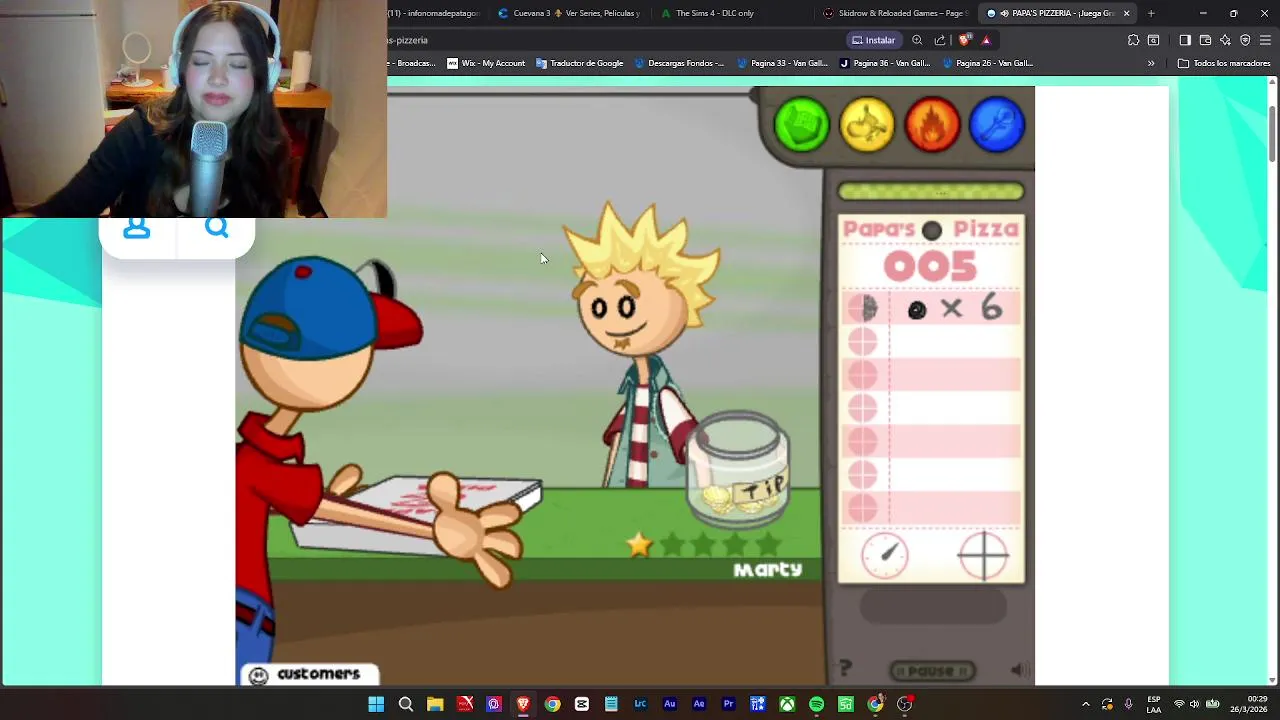Click the gold star rating below Marty
Viewport: 1280px width, 720px height.
(639, 545)
